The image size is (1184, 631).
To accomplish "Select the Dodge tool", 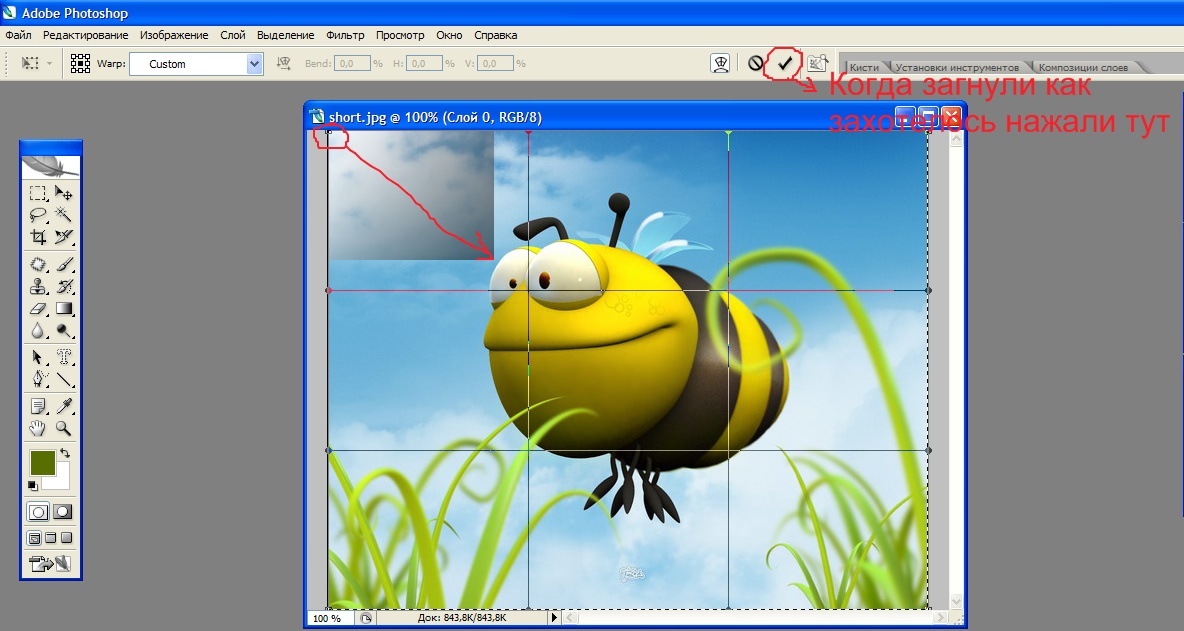I will coord(63,330).
